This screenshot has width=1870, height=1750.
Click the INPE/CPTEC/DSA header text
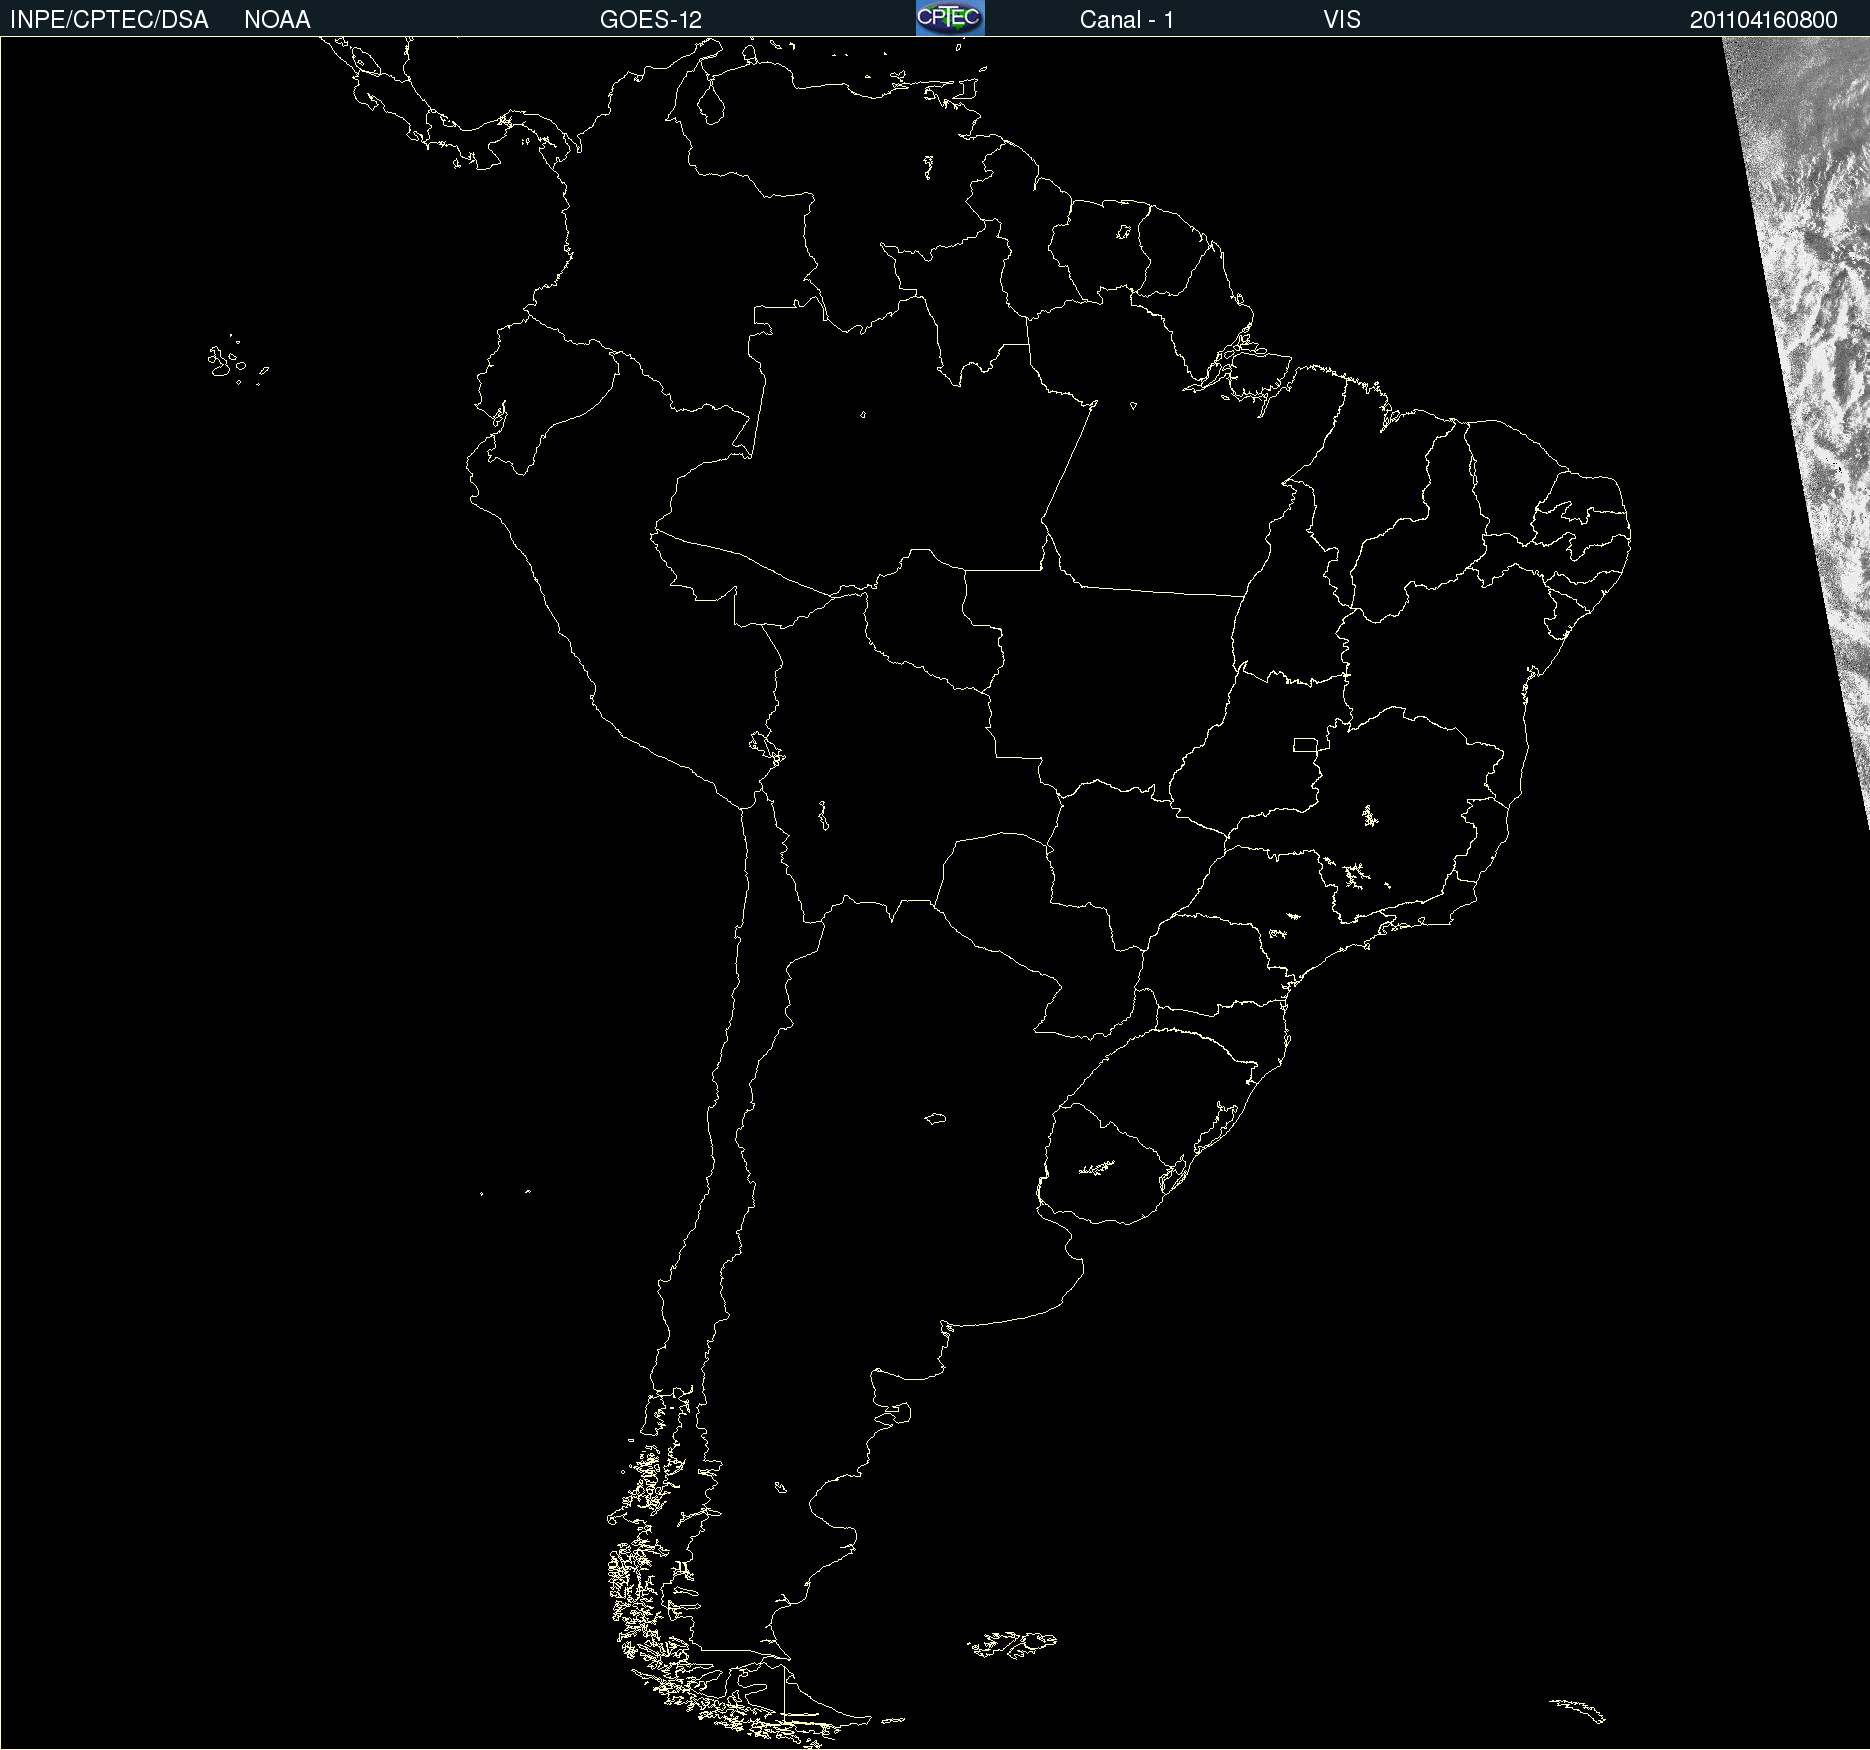coord(109,20)
